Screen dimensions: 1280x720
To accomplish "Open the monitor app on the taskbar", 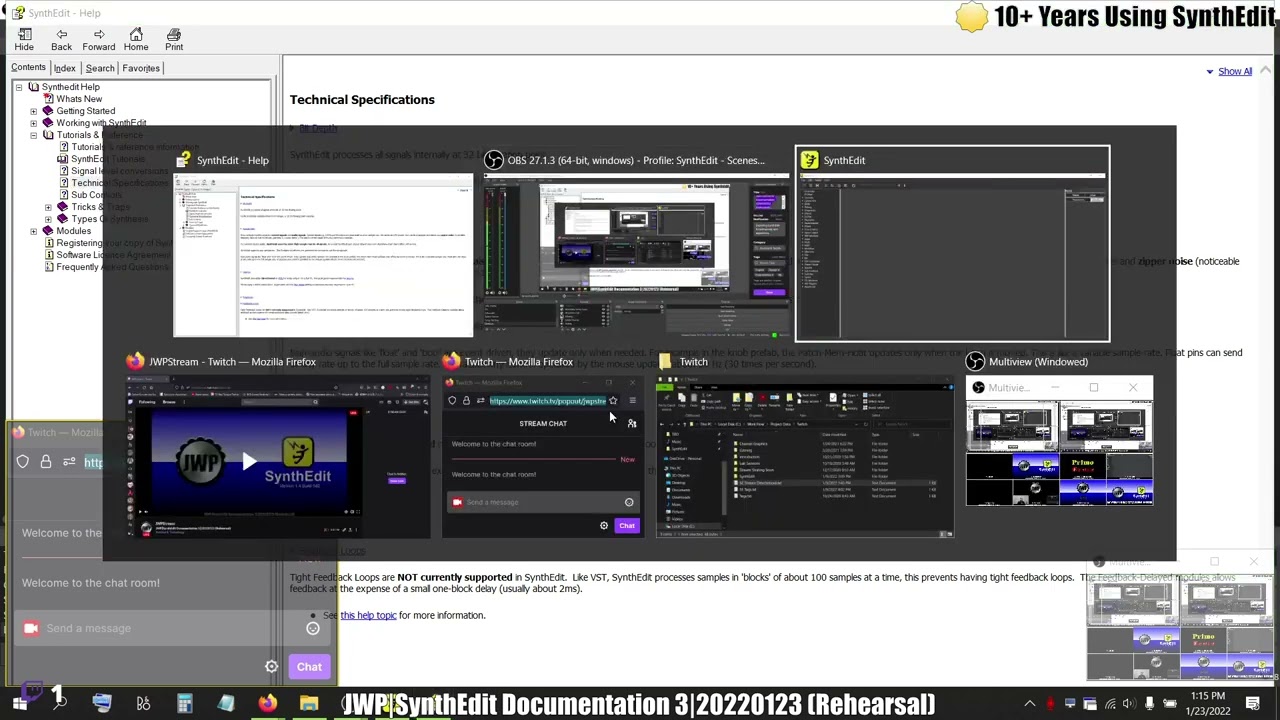I will [x=101, y=704].
